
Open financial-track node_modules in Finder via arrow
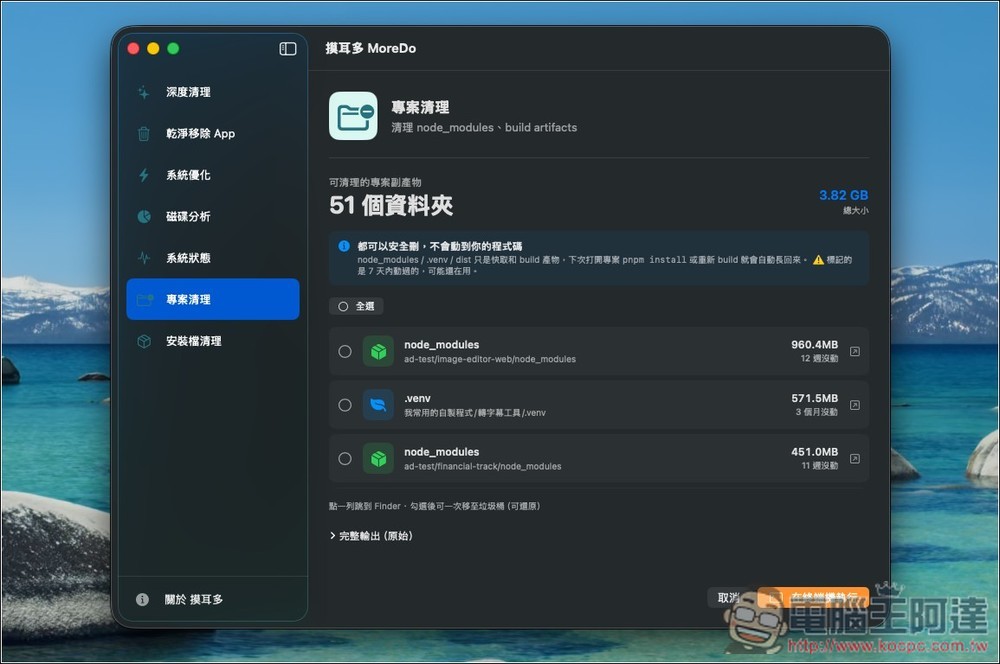tap(855, 458)
